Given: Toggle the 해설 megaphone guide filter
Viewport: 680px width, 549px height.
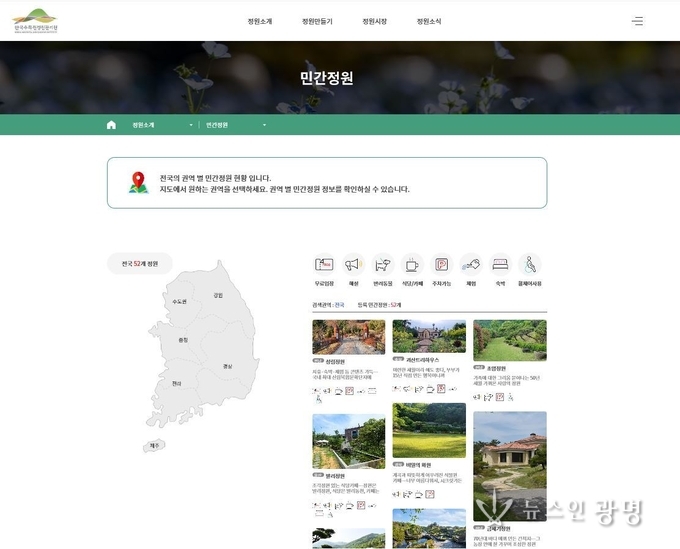Looking at the screenshot, I should coord(353,264).
